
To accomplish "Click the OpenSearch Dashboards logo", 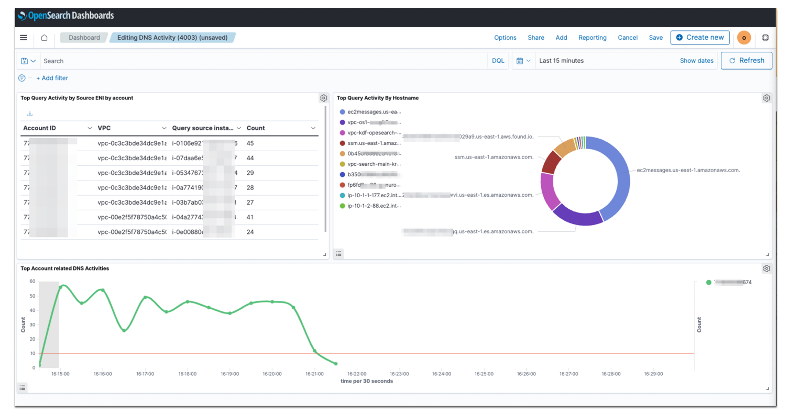I will click(66, 16).
